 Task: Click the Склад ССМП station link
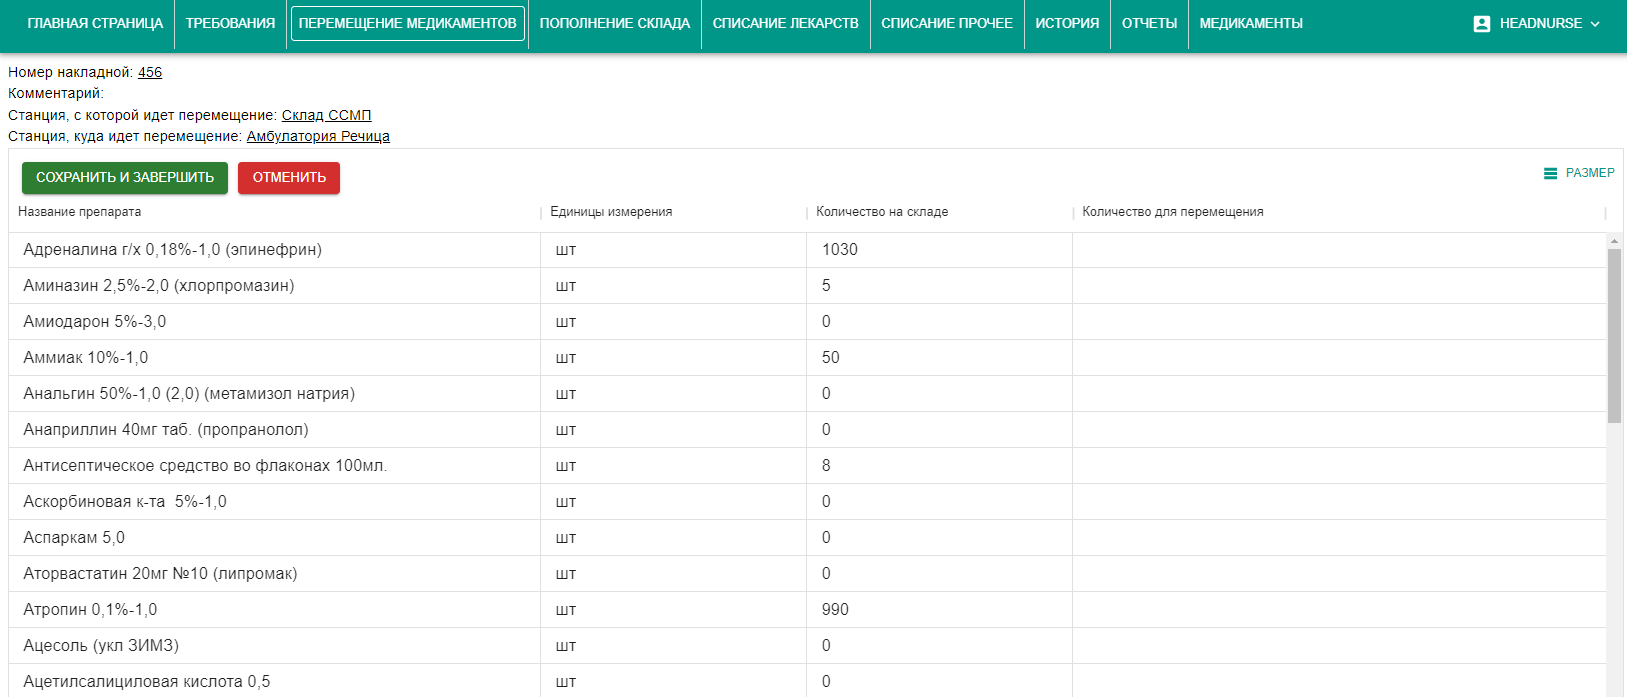[326, 115]
